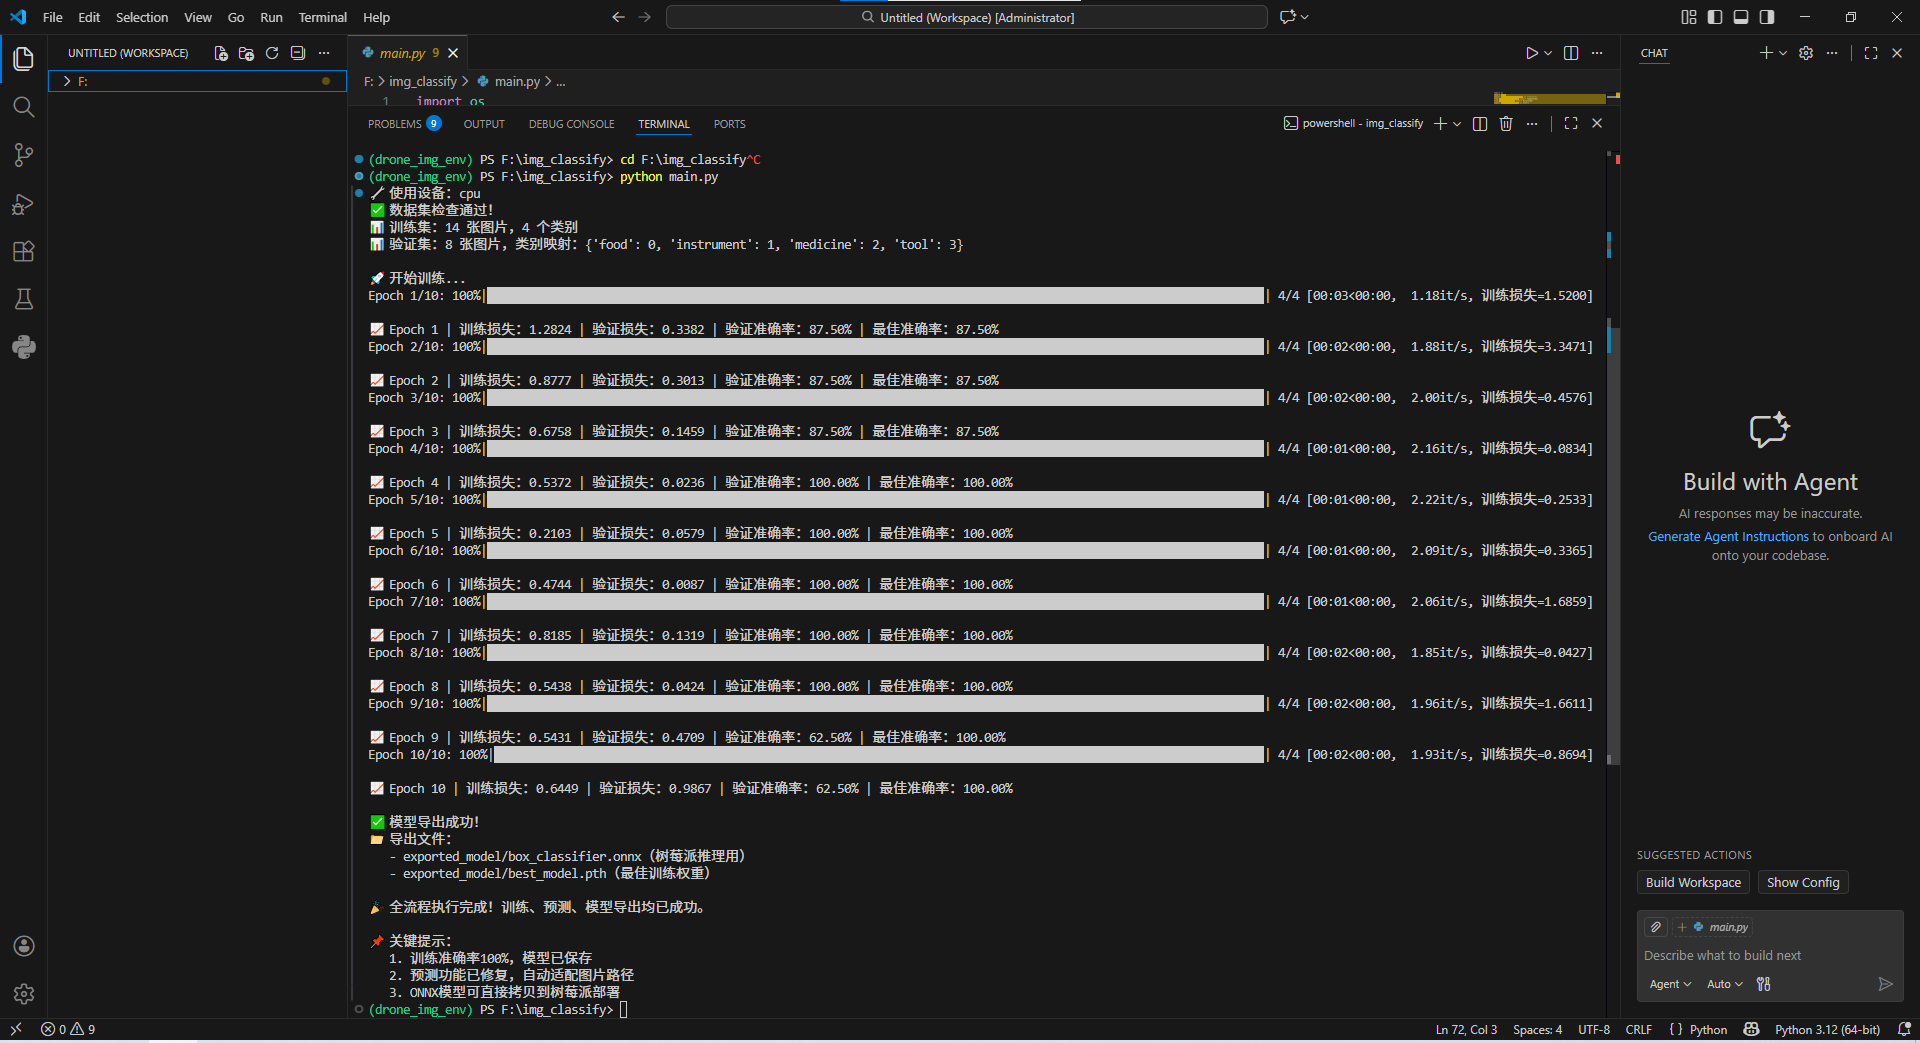Open the Accounts menu icon
The width and height of the screenshot is (1920, 1043).
click(24, 946)
